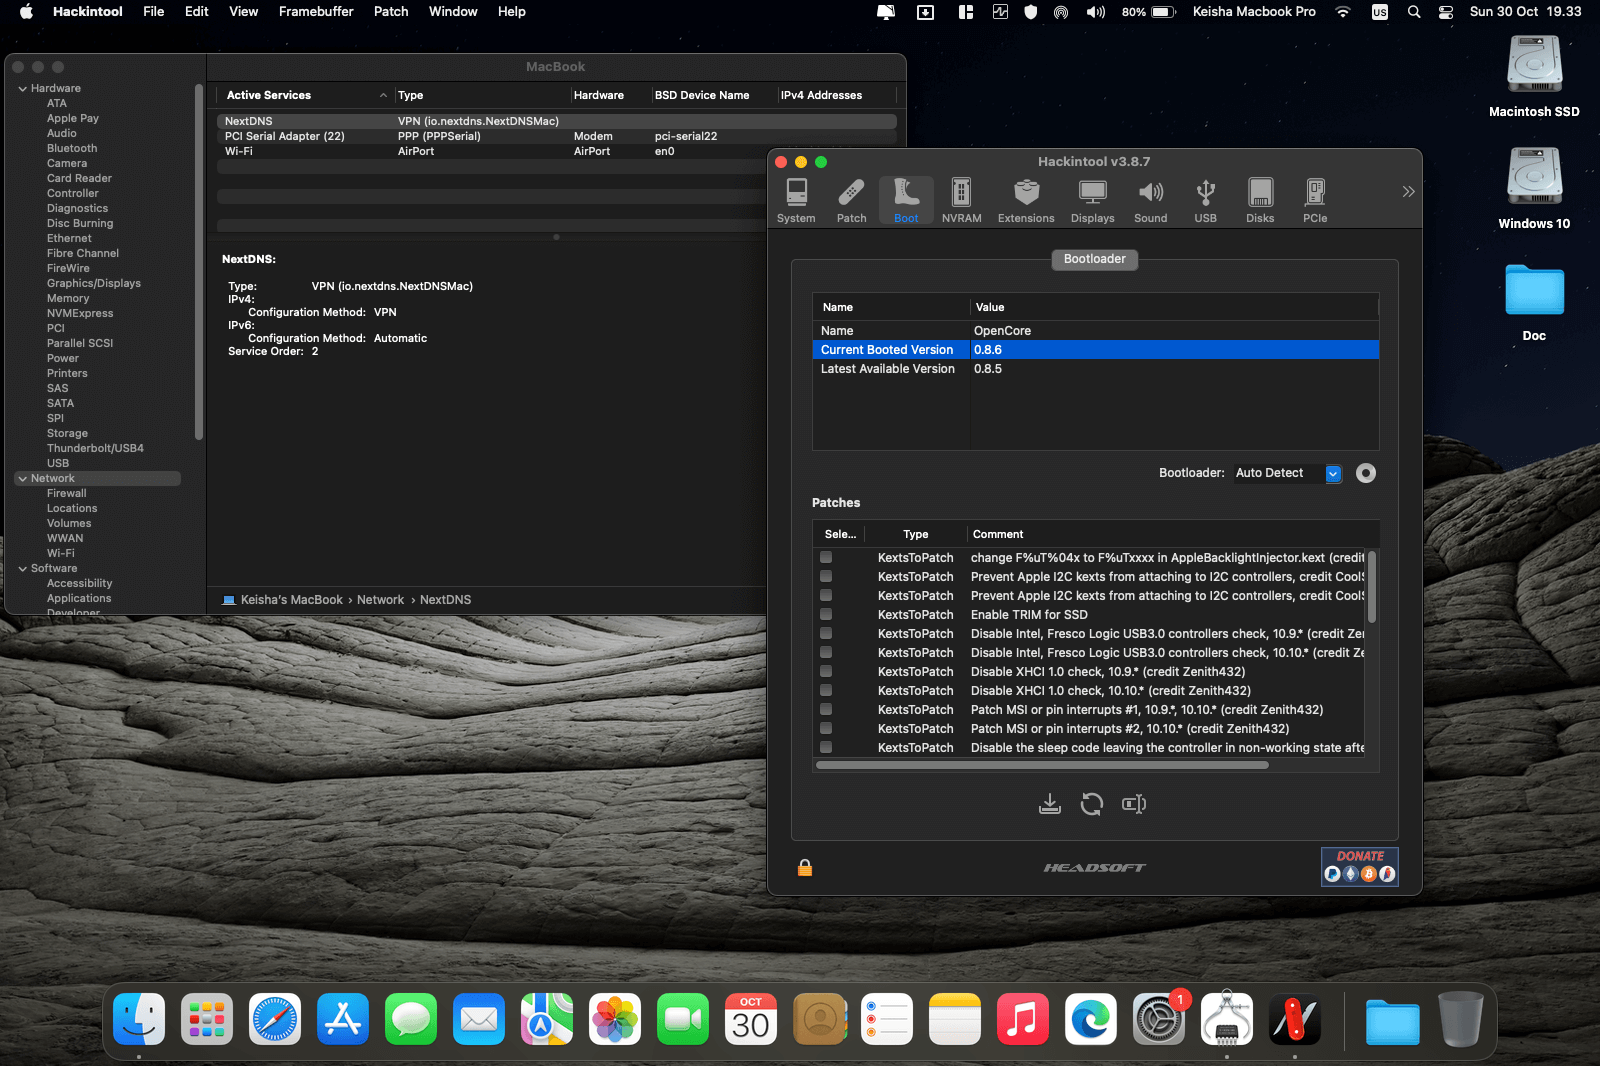Select Wi-Fi row in Active Services
The width and height of the screenshot is (1600, 1066).
239,152
